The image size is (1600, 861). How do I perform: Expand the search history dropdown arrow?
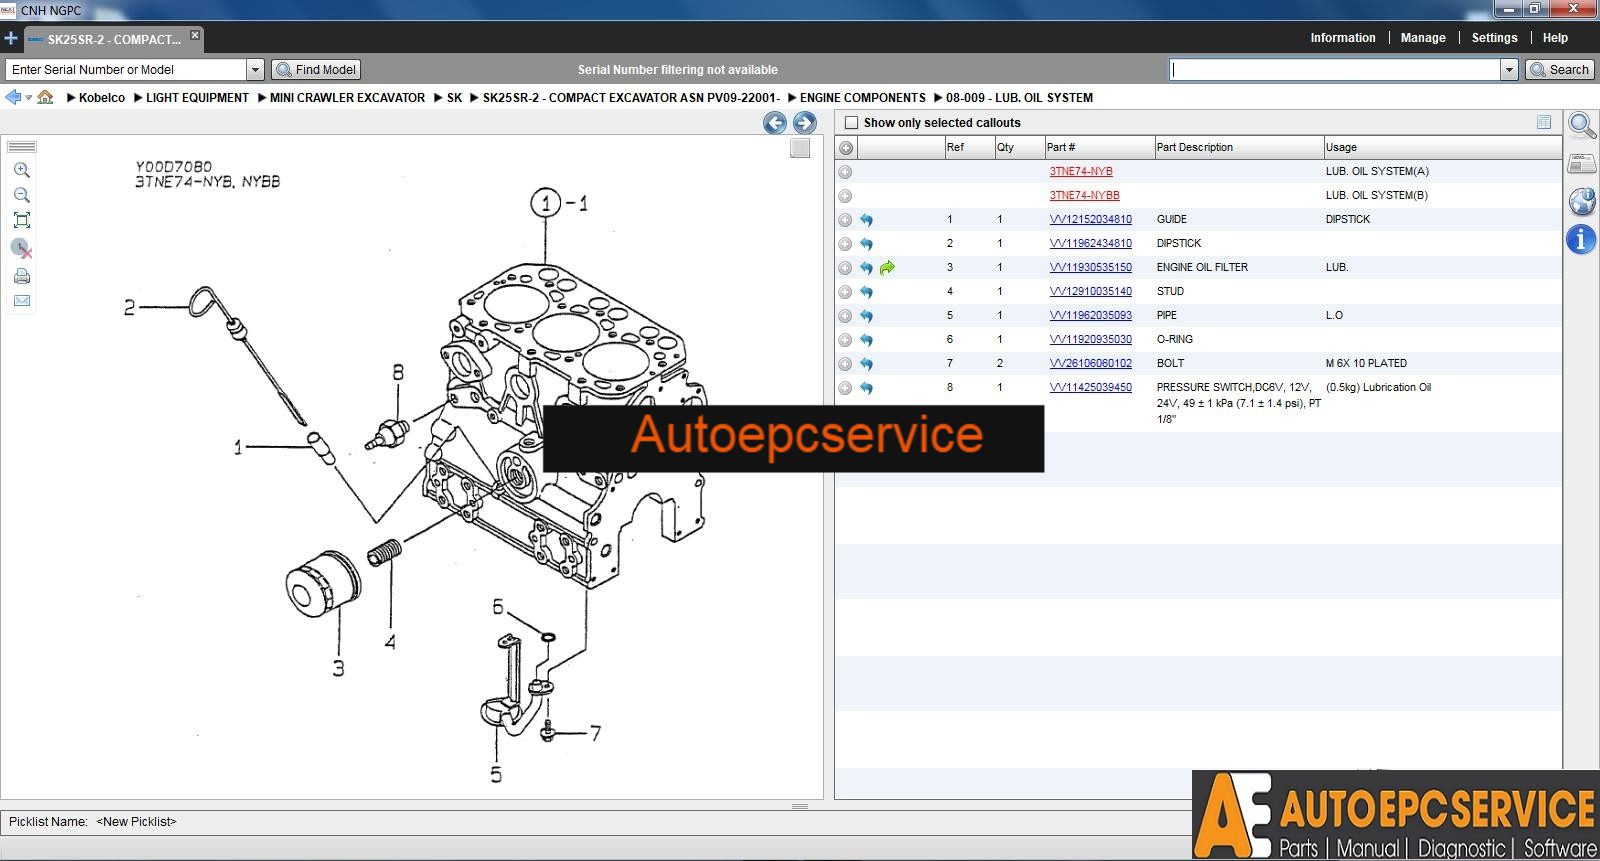tap(1509, 69)
